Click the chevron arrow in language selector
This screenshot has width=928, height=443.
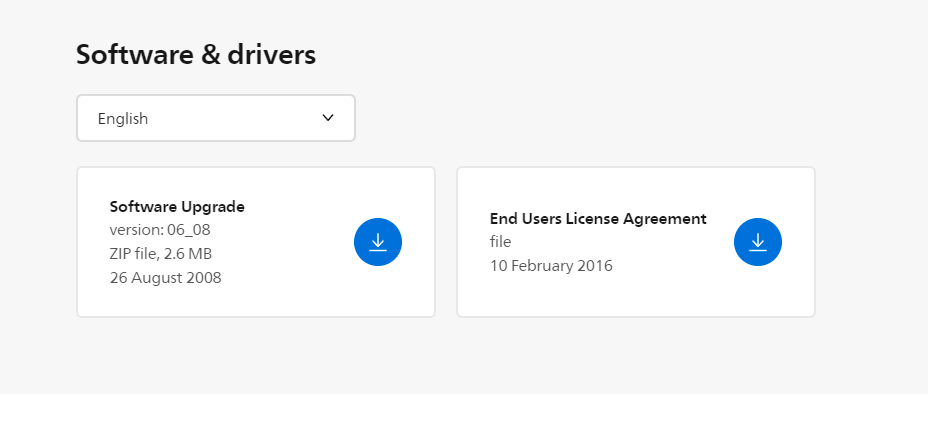pos(328,118)
